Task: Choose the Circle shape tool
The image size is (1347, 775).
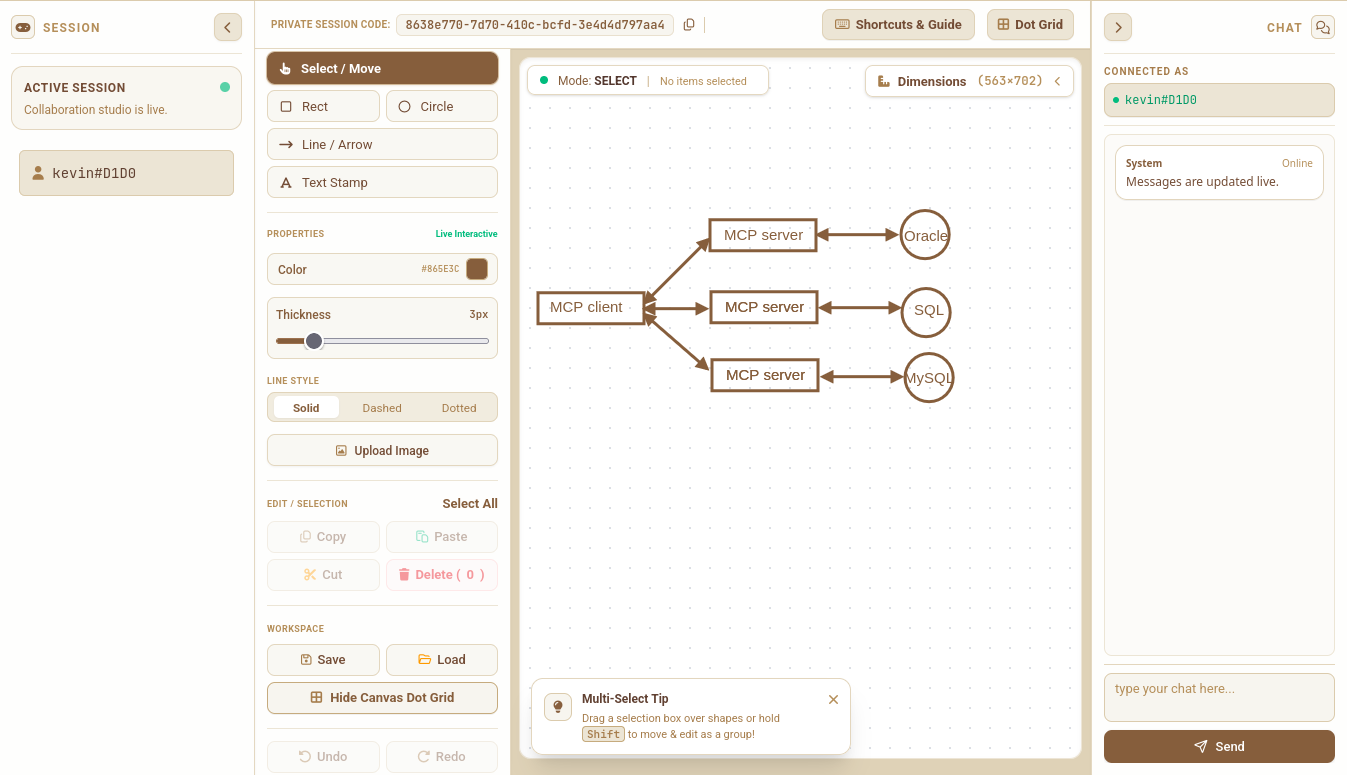Action: [x=442, y=106]
